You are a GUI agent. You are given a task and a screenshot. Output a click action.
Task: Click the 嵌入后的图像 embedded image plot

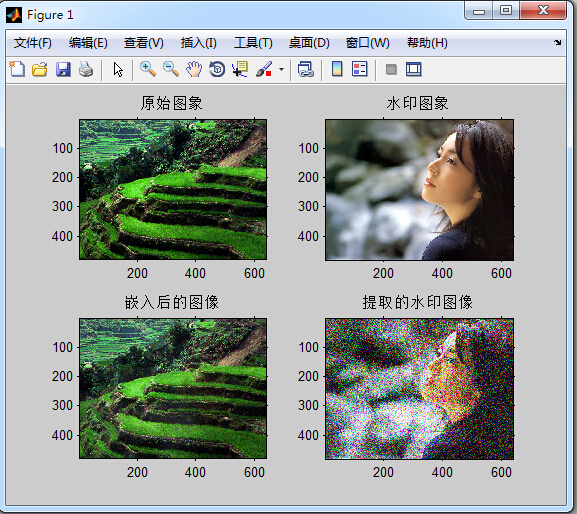(x=173, y=389)
